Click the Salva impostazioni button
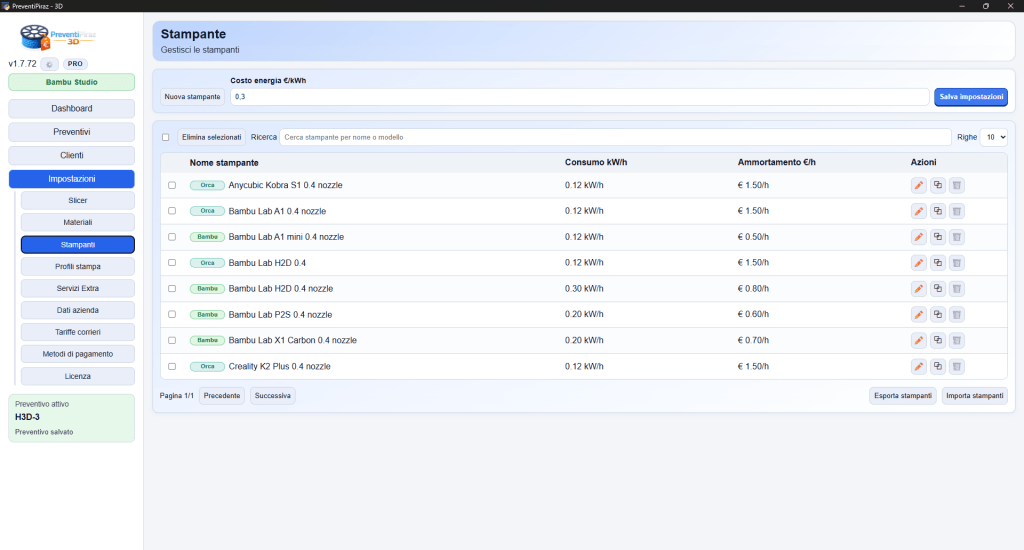1024x550 pixels. pyautogui.click(x=970, y=97)
